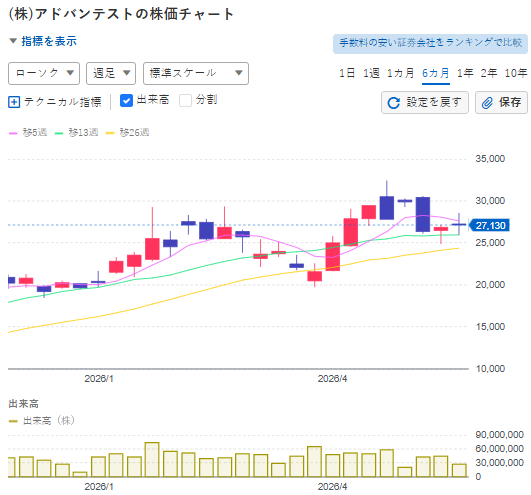Screen dimensions: 531x495
Task: Click the 出来高（株） legend entry
Action: coord(41,421)
